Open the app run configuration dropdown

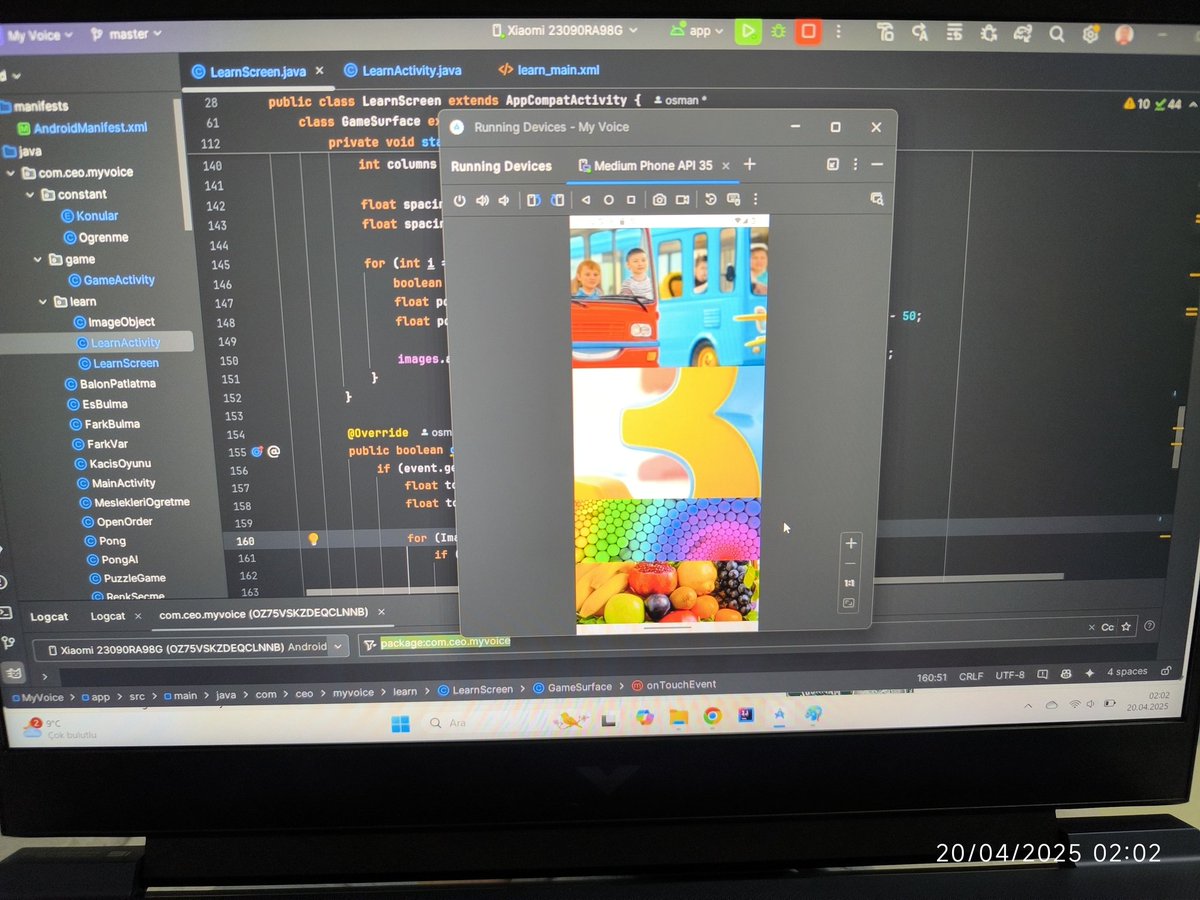coord(697,31)
